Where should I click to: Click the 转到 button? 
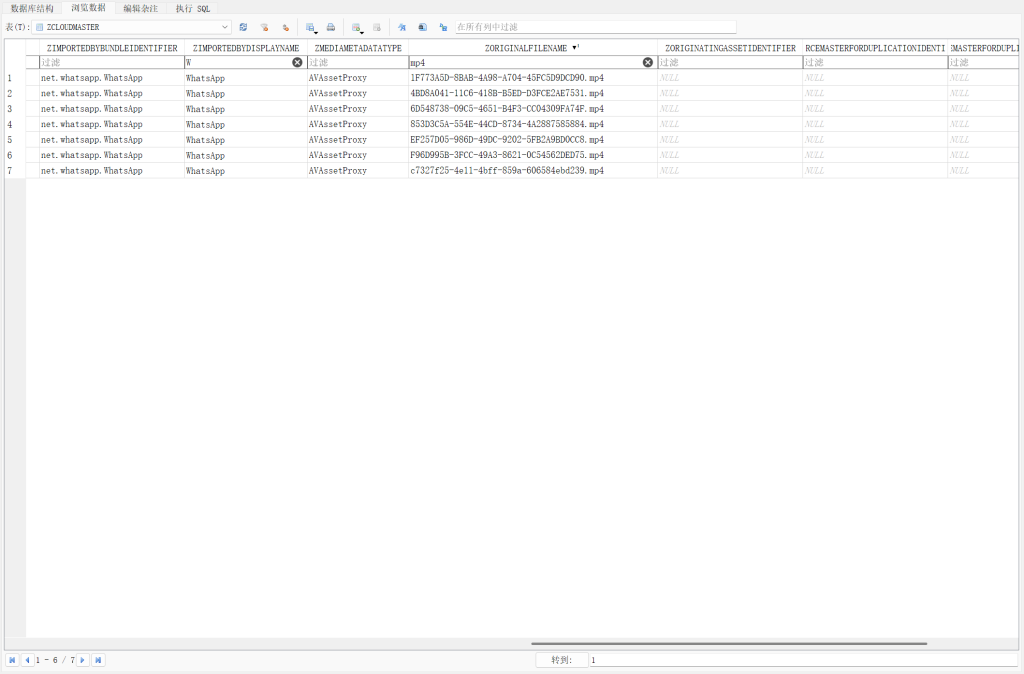tap(560, 660)
